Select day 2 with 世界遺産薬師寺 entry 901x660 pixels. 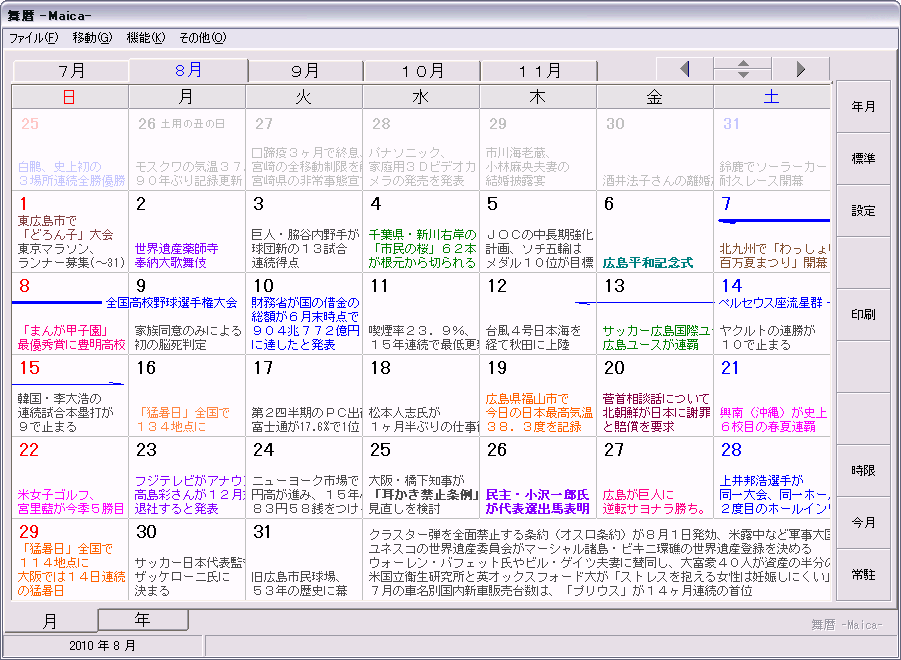(x=187, y=231)
